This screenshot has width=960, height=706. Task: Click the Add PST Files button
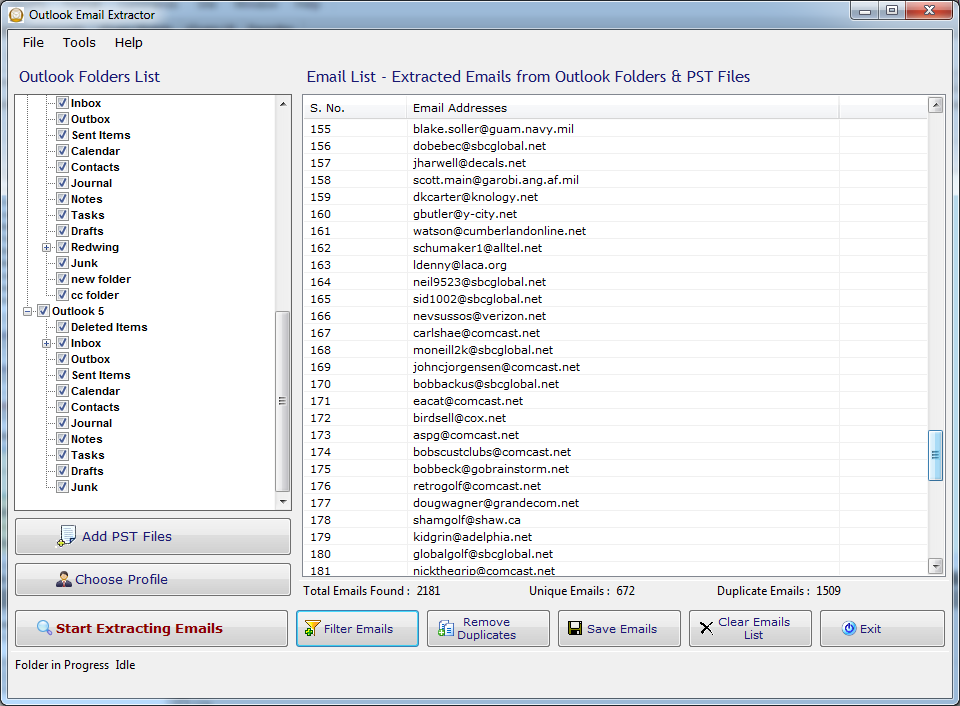(x=153, y=536)
